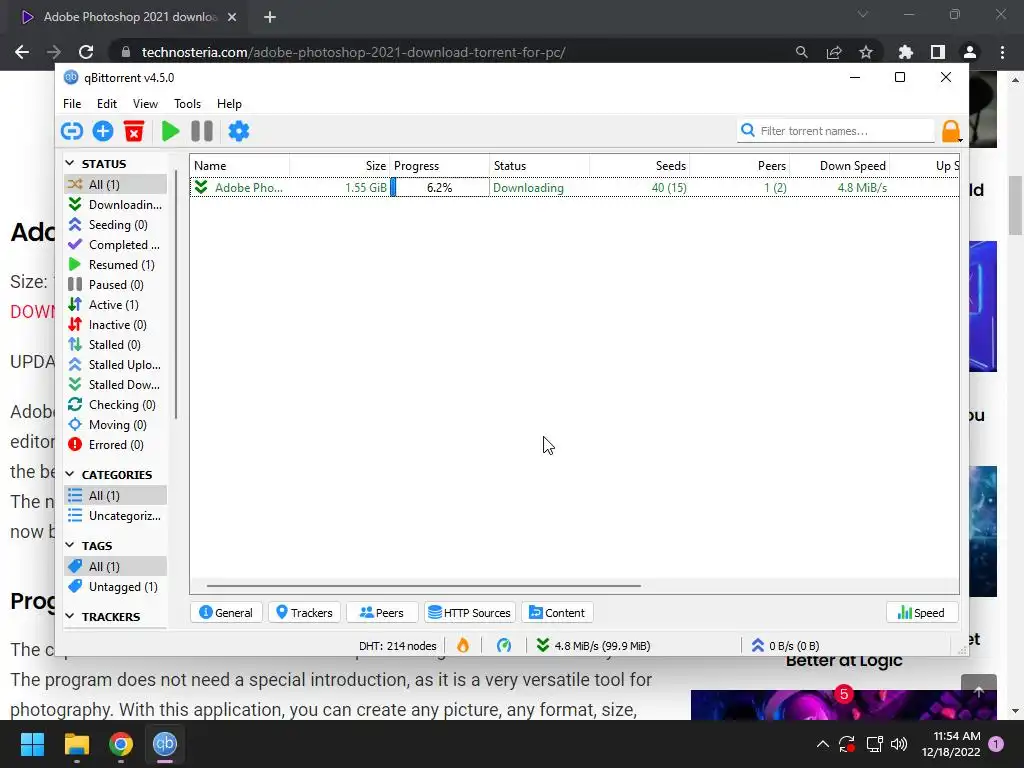The height and width of the screenshot is (768, 1024).
Task: Select the Stalled (0) filter
Action: [x=115, y=345]
